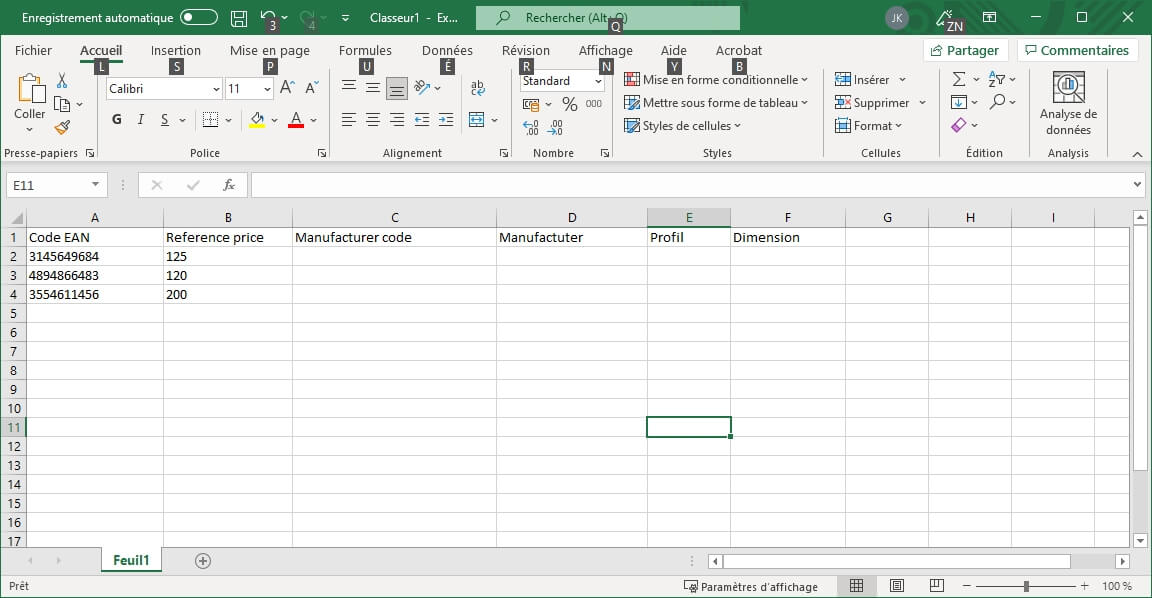The image size is (1152, 598).
Task: Decrease decimal places icon
Action: tap(555, 128)
